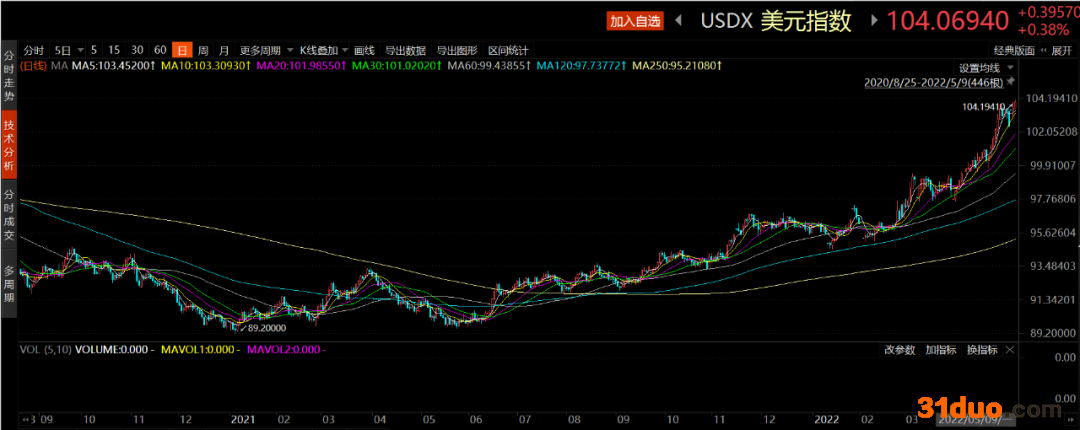Close the VOL indicator panel
Screen dimensions: 1080x430
pyautogui.click(x=1010, y=349)
